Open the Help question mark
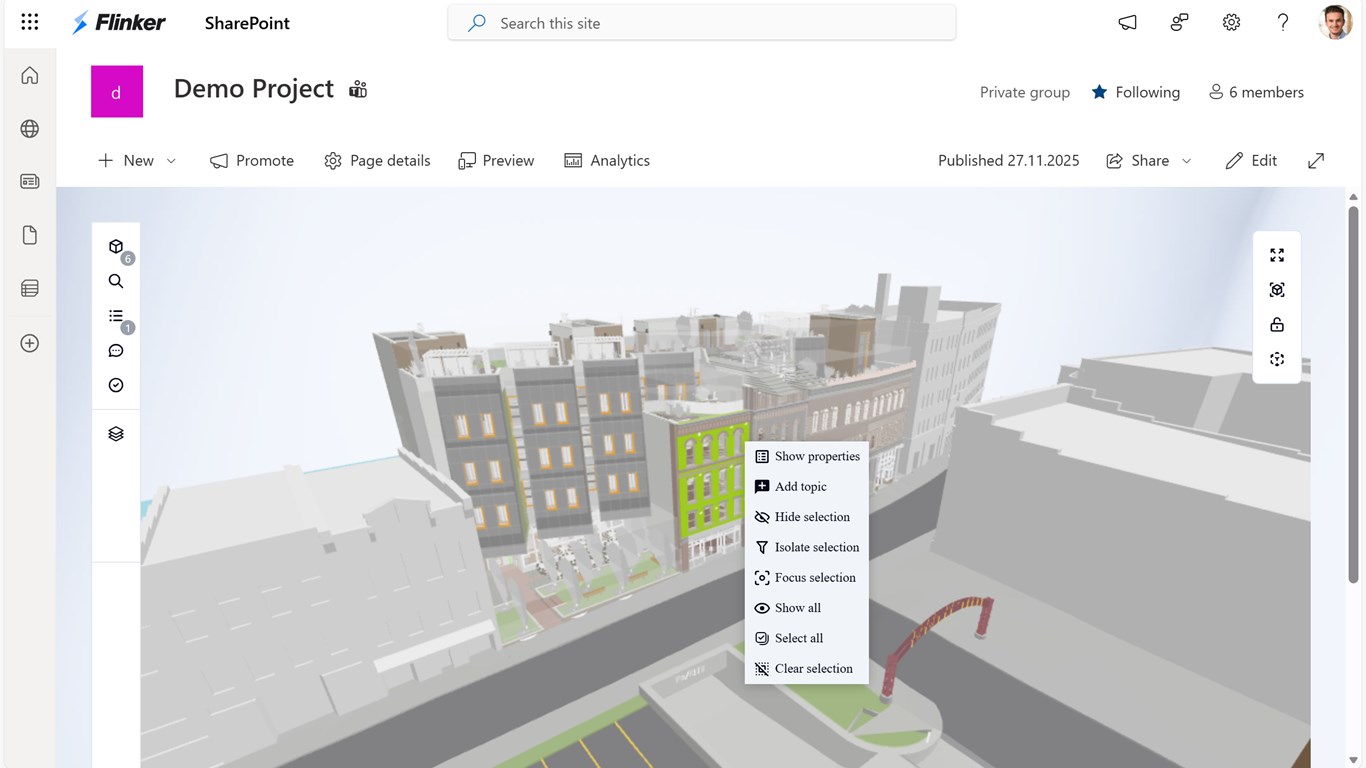1366x768 pixels. coord(1283,22)
